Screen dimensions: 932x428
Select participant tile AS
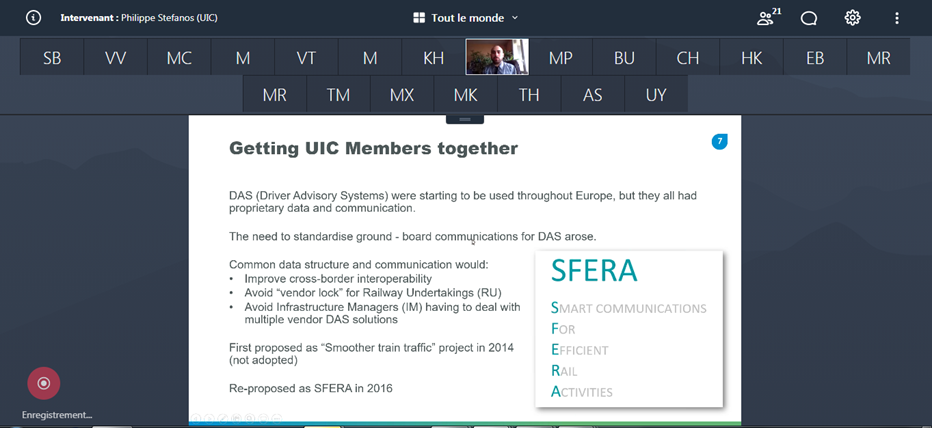coord(593,94)
